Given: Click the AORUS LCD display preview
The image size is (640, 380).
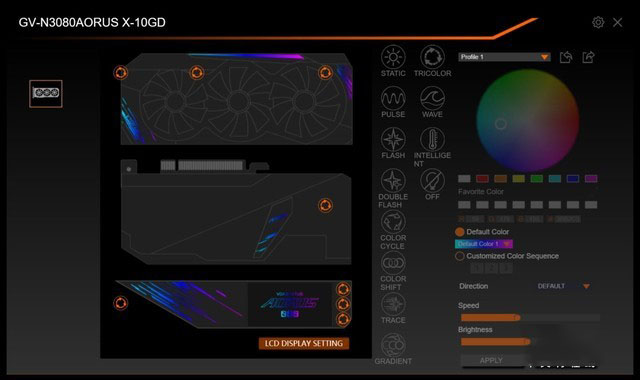Looking at the screenshot, I should (290, 304).
